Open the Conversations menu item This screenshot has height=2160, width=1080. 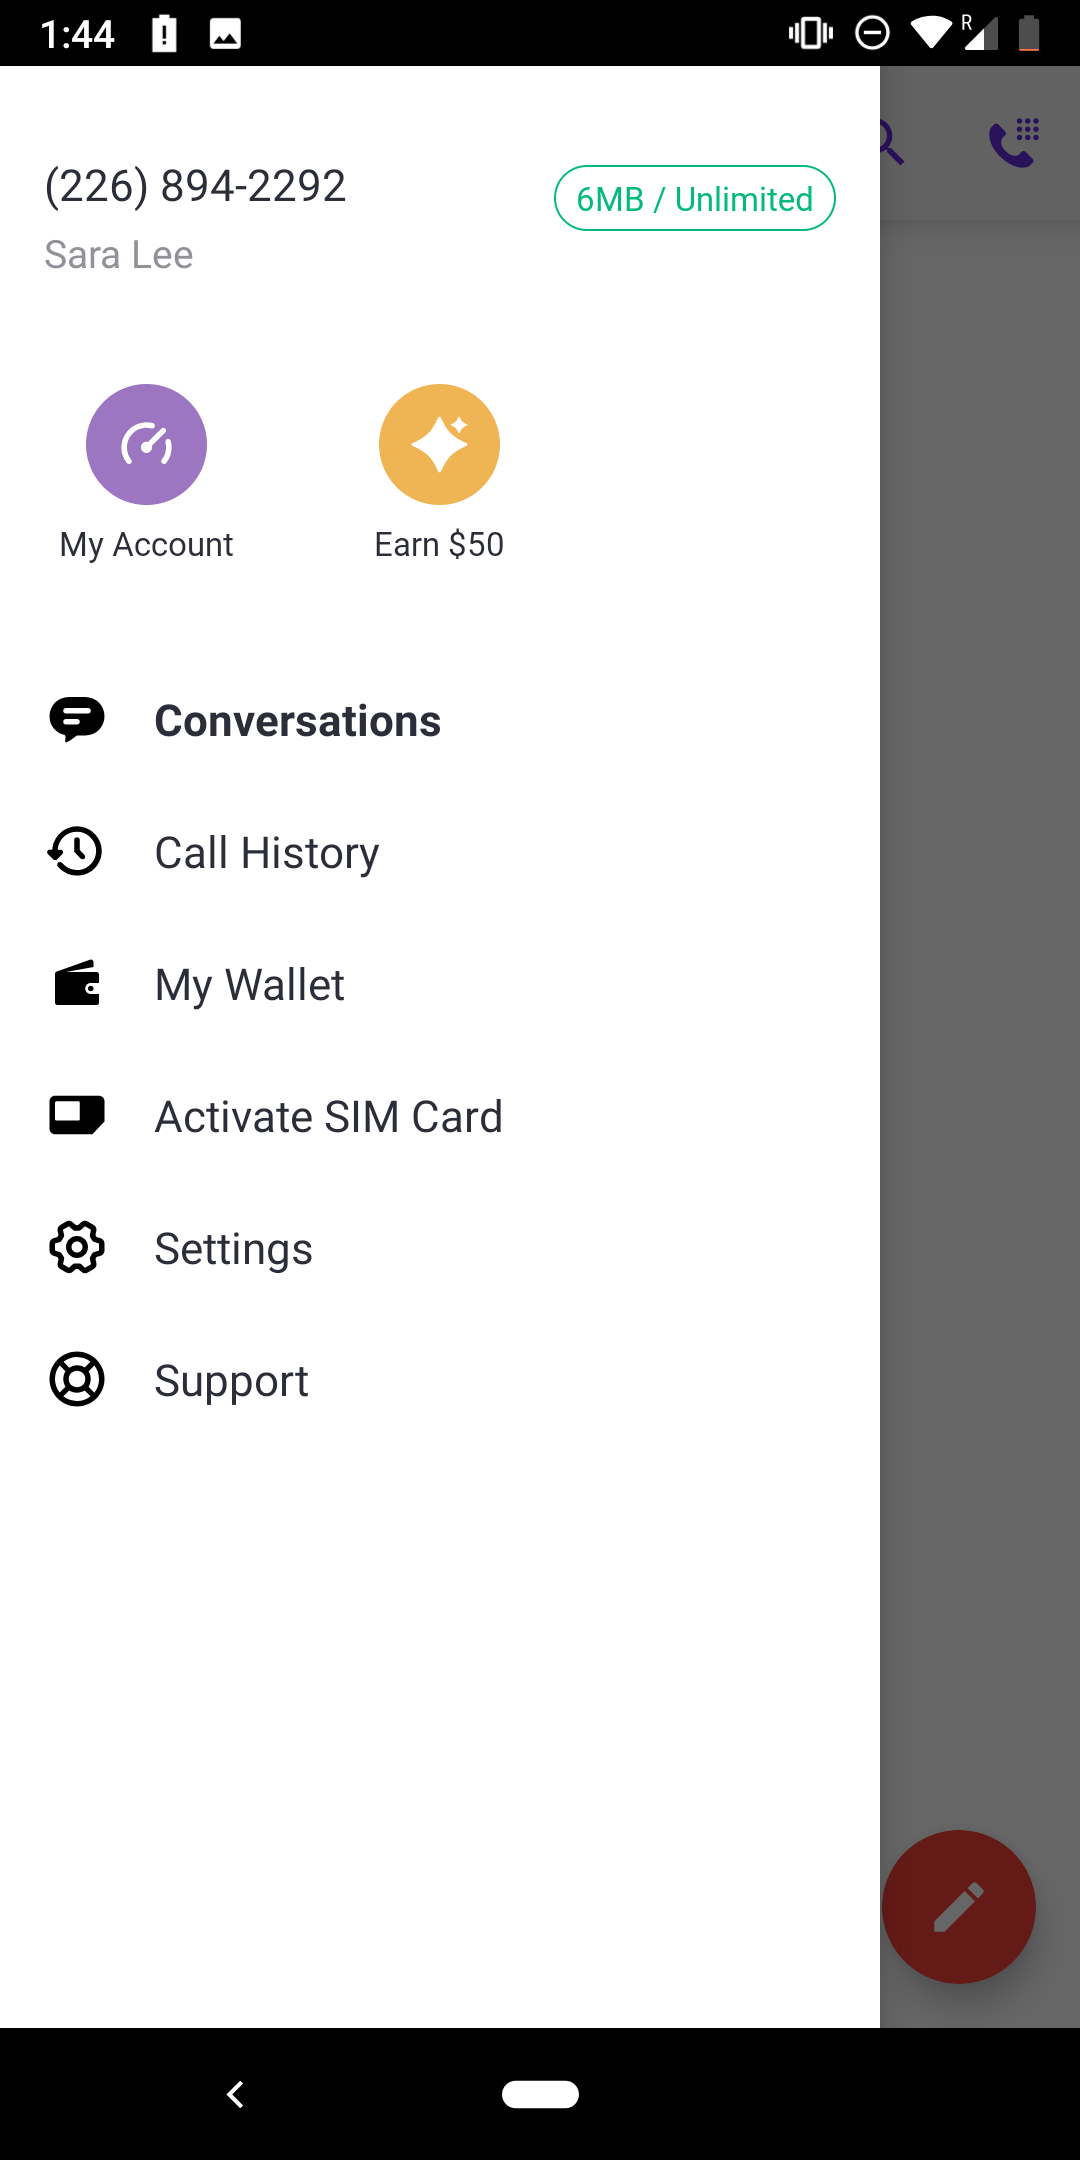(297, 721)
